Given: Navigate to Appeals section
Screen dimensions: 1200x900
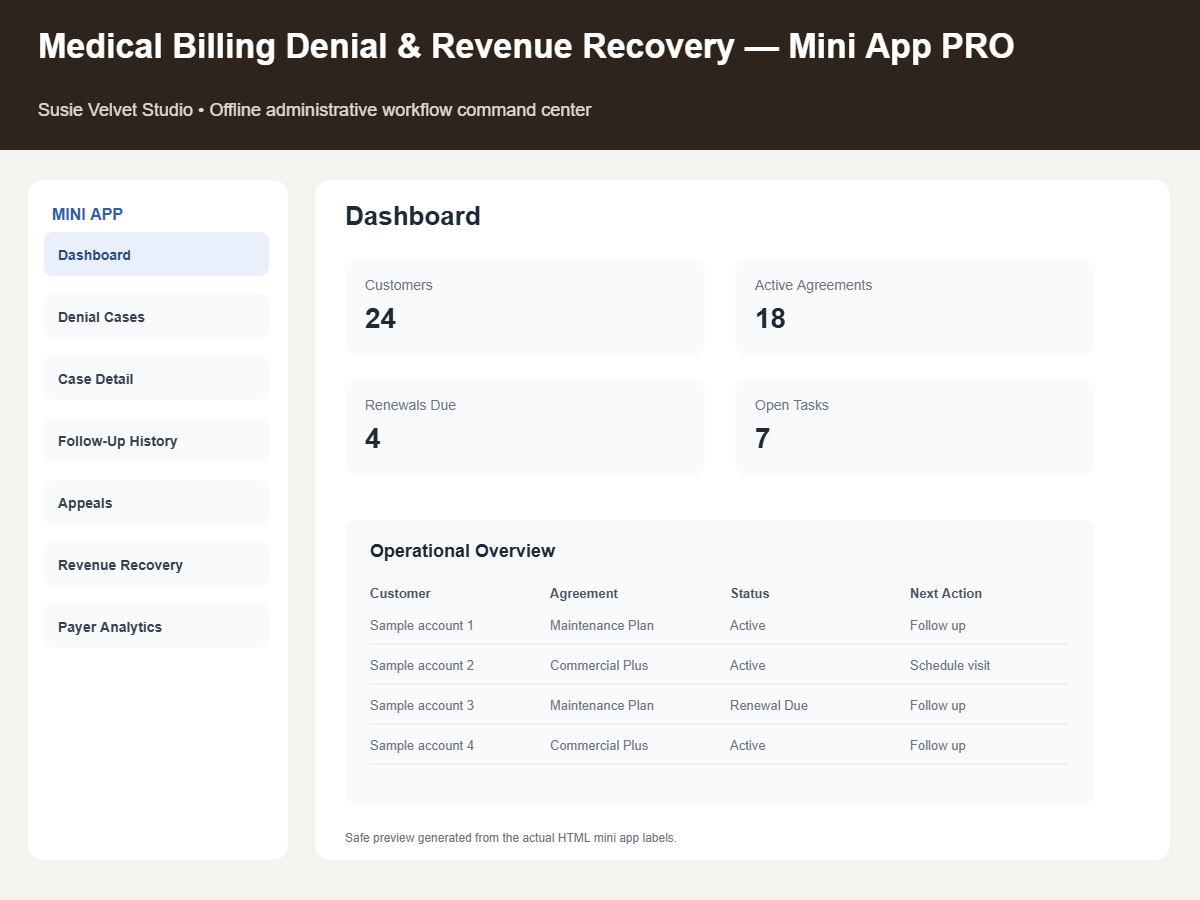Looking at the screenshot, I should click(156, 502).
